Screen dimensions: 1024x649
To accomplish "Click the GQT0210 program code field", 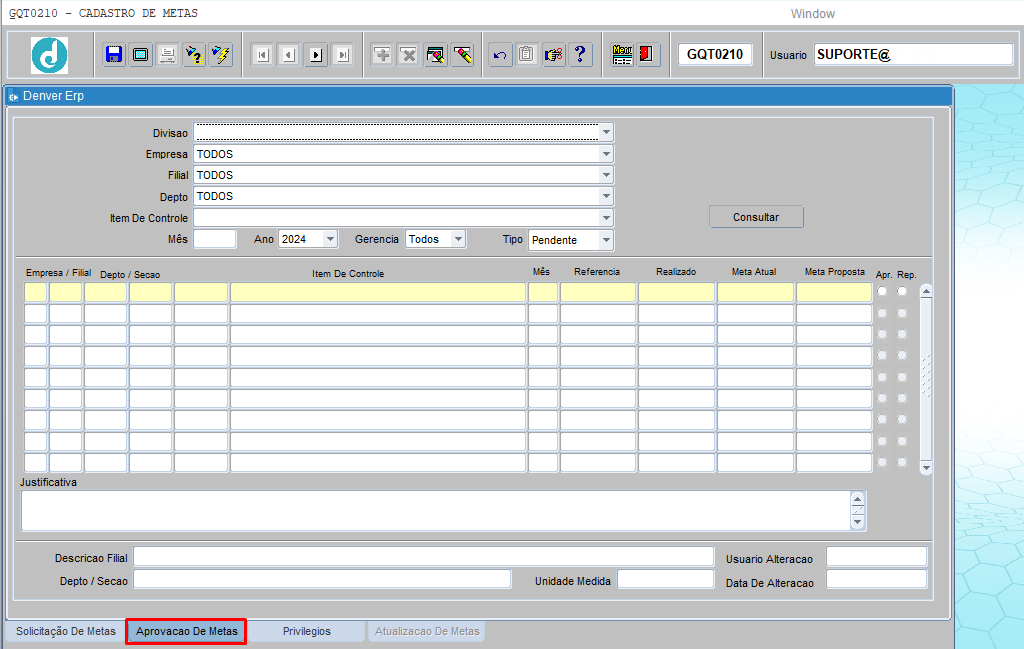I will tap(715, 54).
